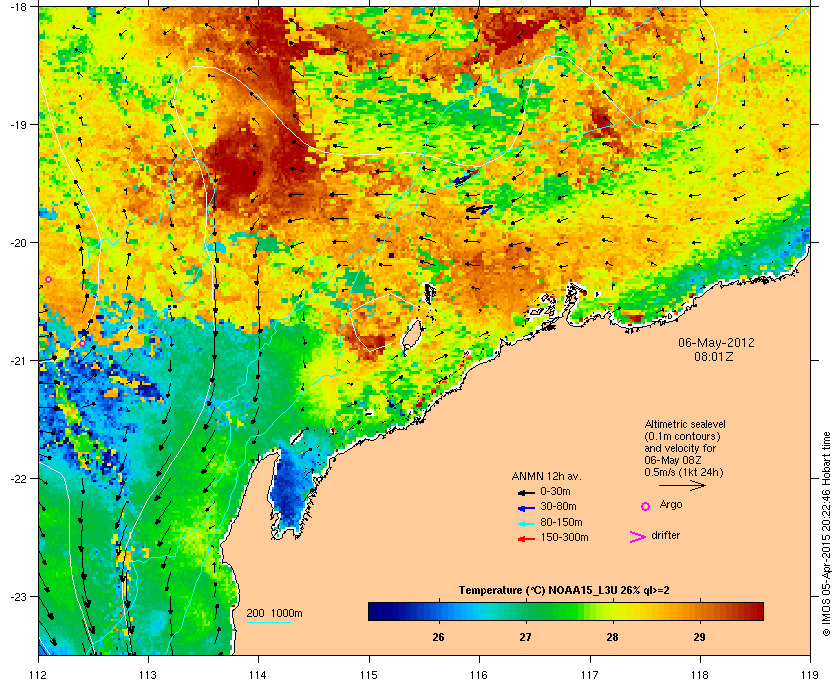The width and height of the screenshot is (840, 680).
Task: Click the yellow 28 degree region of colorbar
Action: click(x=612, y=611)
